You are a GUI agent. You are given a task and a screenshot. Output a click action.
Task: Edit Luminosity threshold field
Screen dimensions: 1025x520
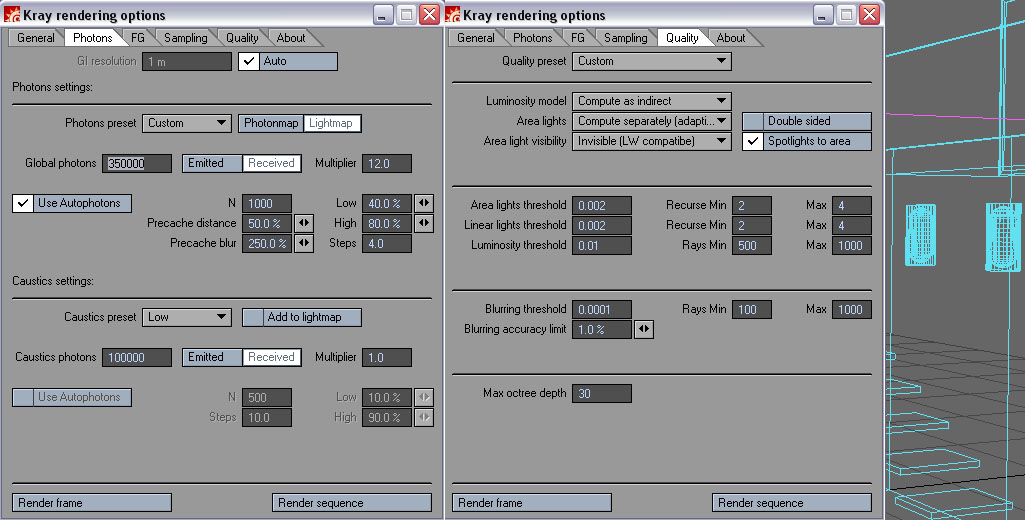602,245
